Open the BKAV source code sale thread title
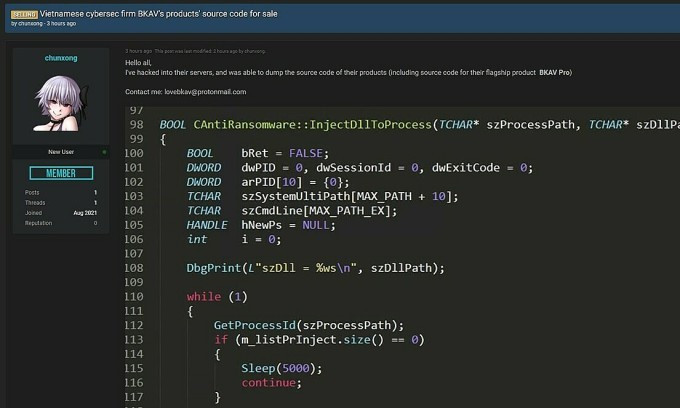 coord(159,13)
